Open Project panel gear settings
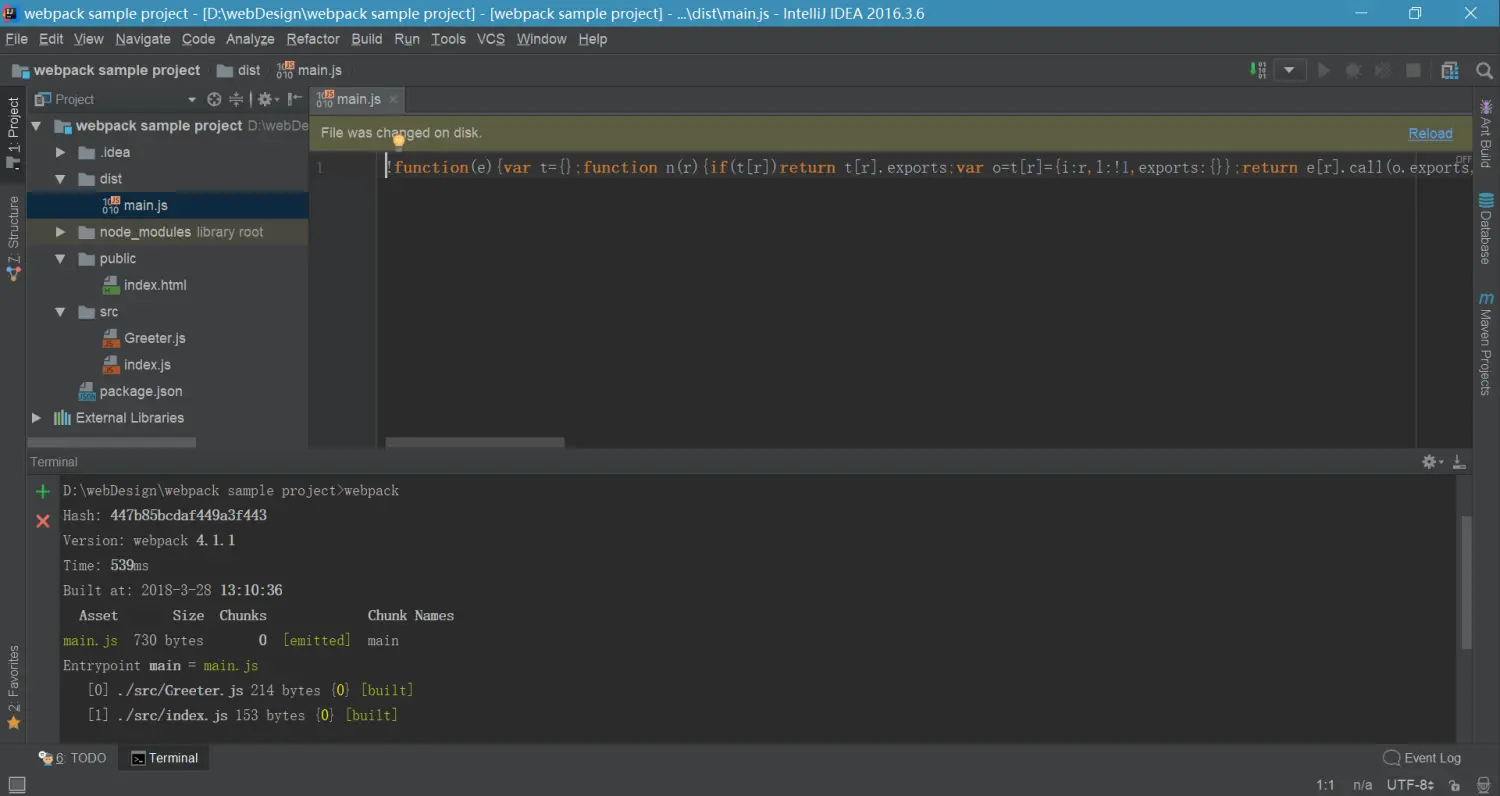This screenshot has height=796, width=1500. 267,99
